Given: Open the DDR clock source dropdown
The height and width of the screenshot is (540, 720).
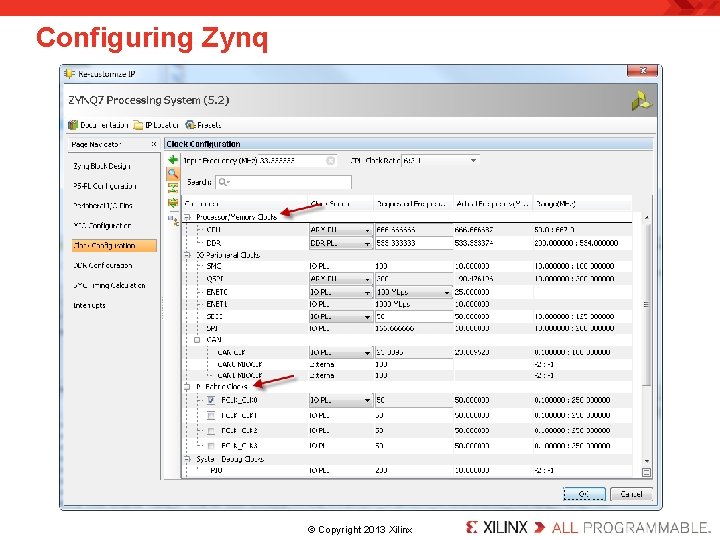Looking at the screenshot, I should coord(340,243).
